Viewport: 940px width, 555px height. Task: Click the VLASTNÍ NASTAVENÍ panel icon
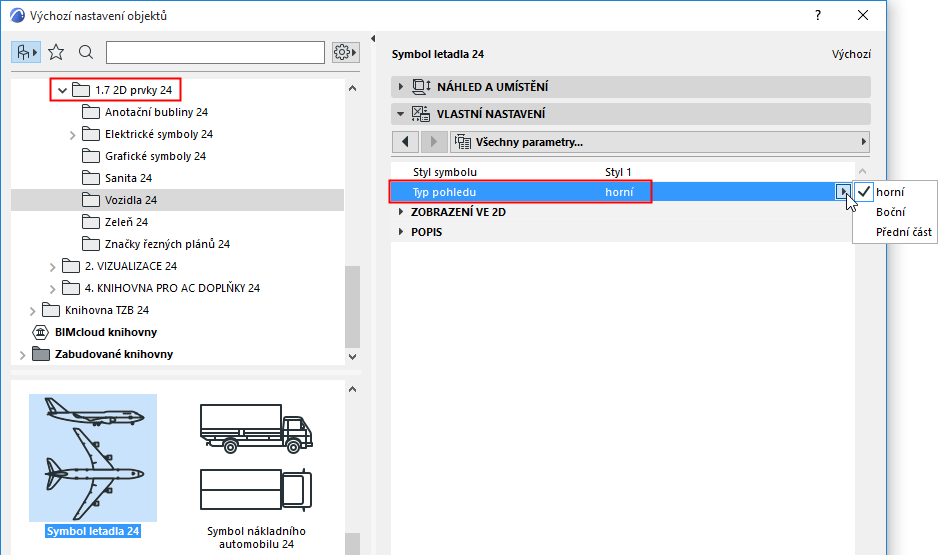[x=421, y=114]
